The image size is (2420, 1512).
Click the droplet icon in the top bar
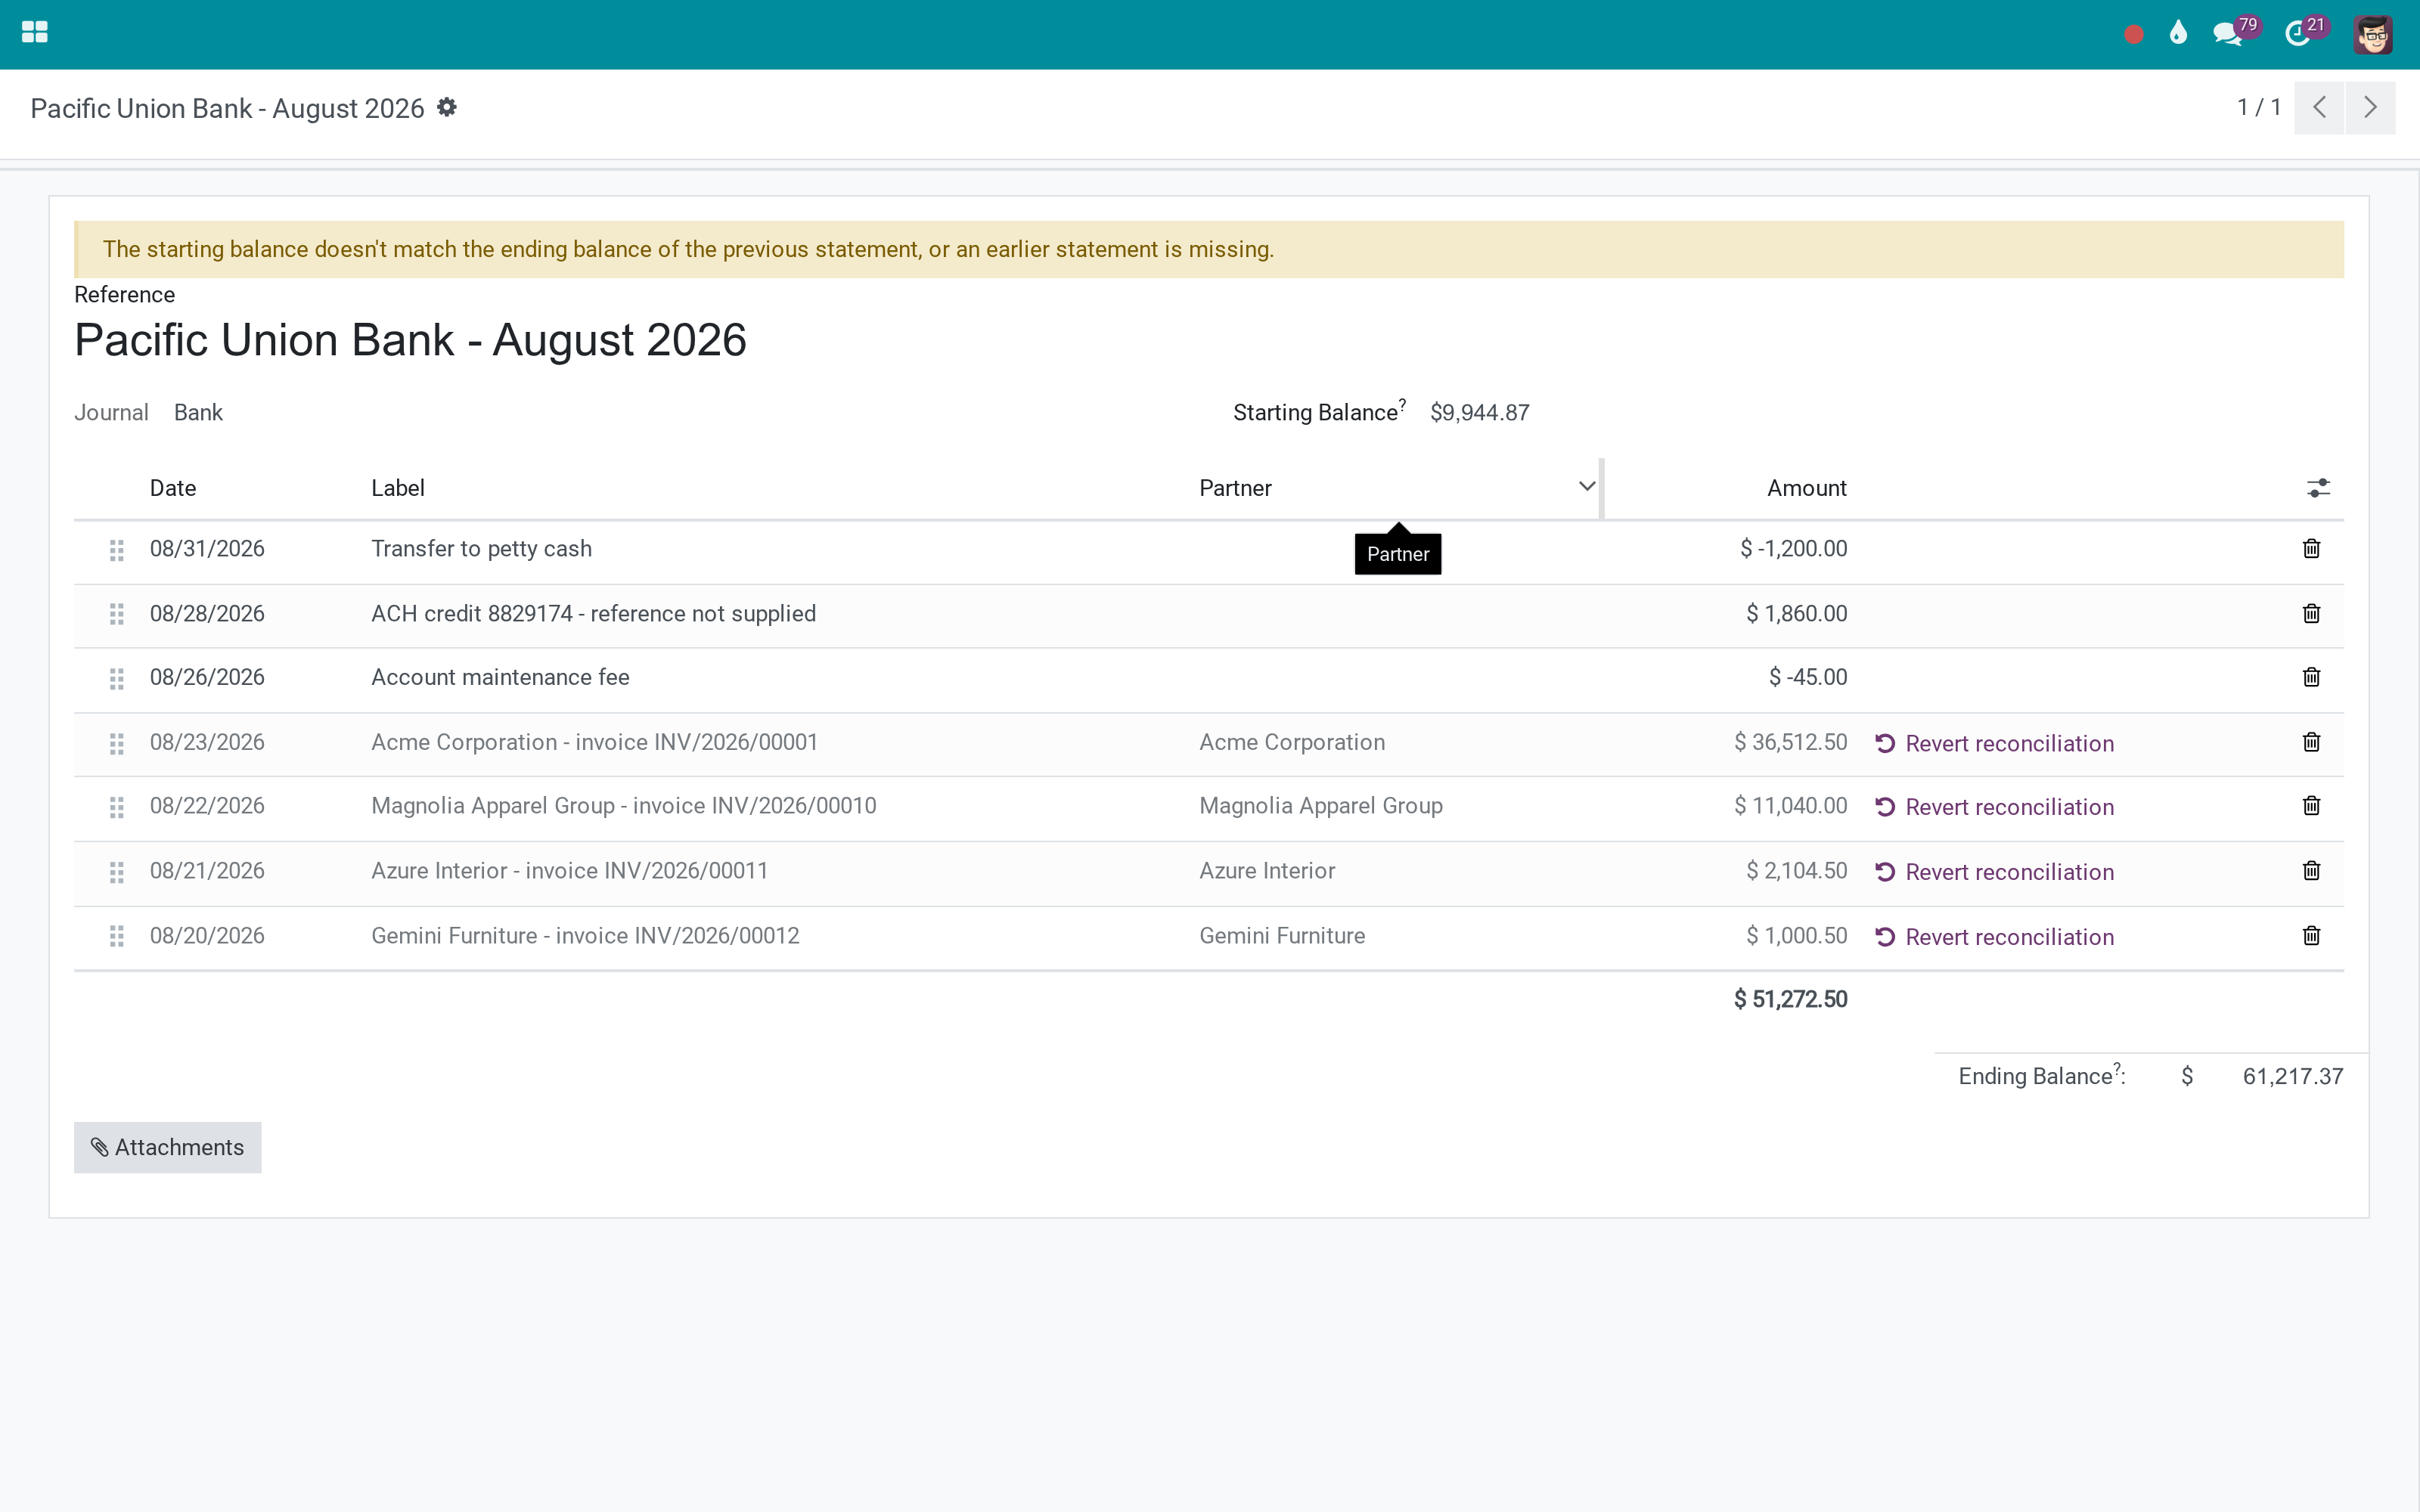[x=2178, y=34]
